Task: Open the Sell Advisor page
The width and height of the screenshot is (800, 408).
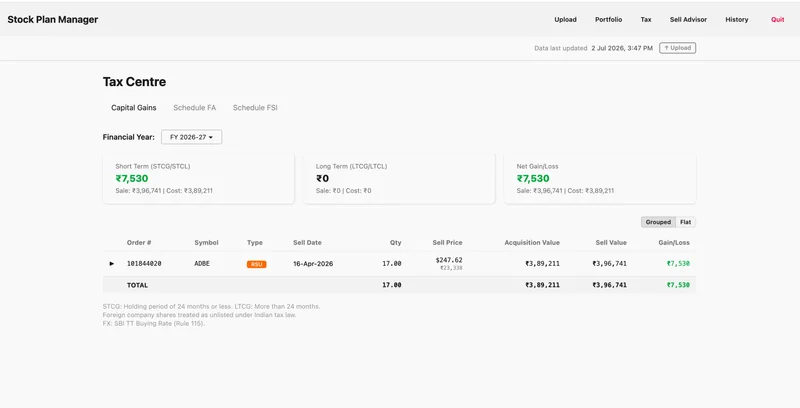Action: [x=688, y=19]
